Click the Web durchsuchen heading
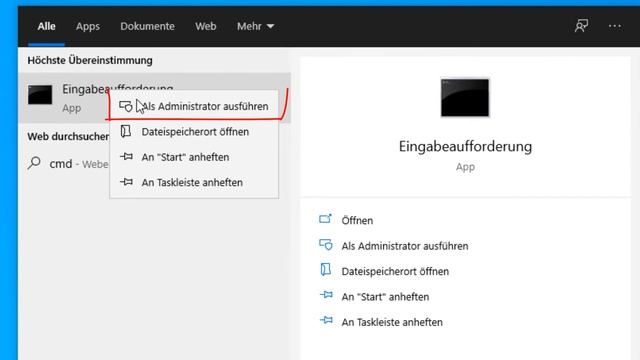The image size is (640, 360). tap(68, 136)
